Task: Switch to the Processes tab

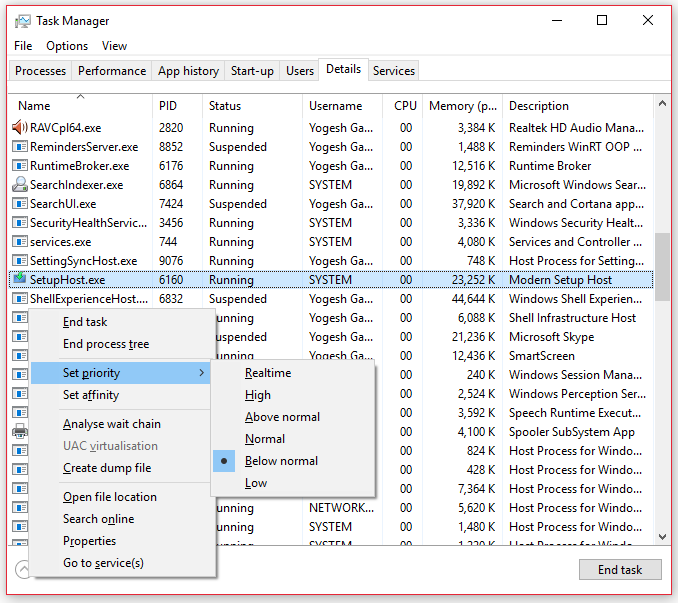Action: pyautogui.click(x=40, y=71)
